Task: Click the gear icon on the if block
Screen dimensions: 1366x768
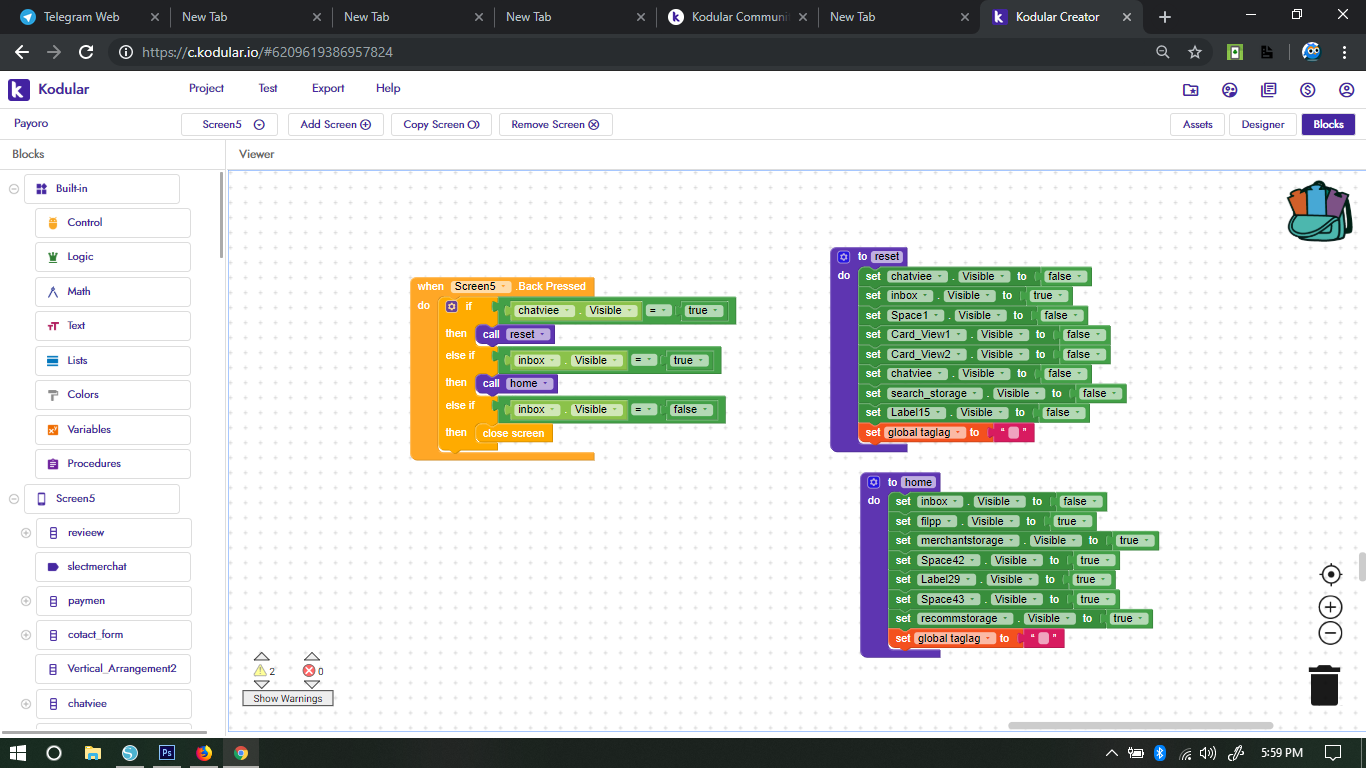Action: 452,307
